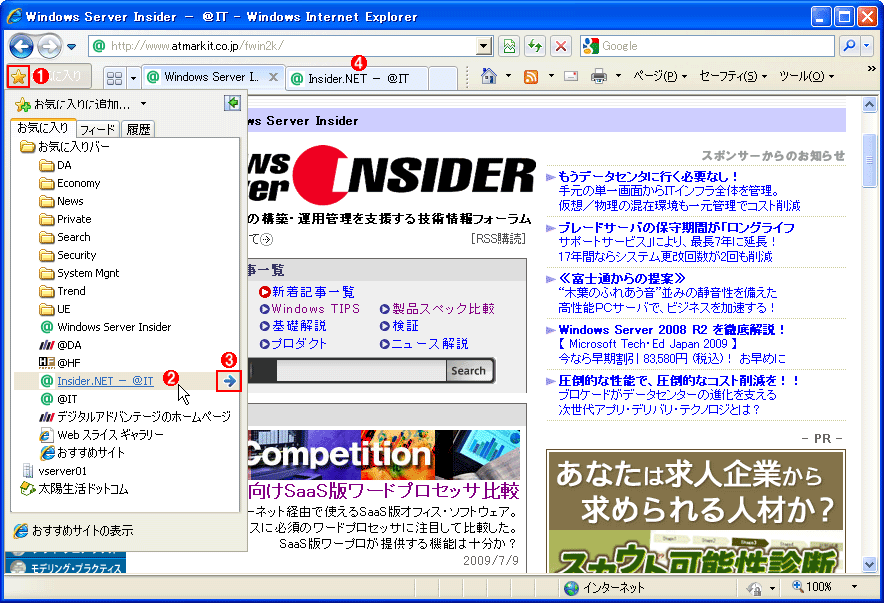This screenshot has height=603, width=884.
Task: Click the Forward navigation button
Action: click(x=50, y=46)
